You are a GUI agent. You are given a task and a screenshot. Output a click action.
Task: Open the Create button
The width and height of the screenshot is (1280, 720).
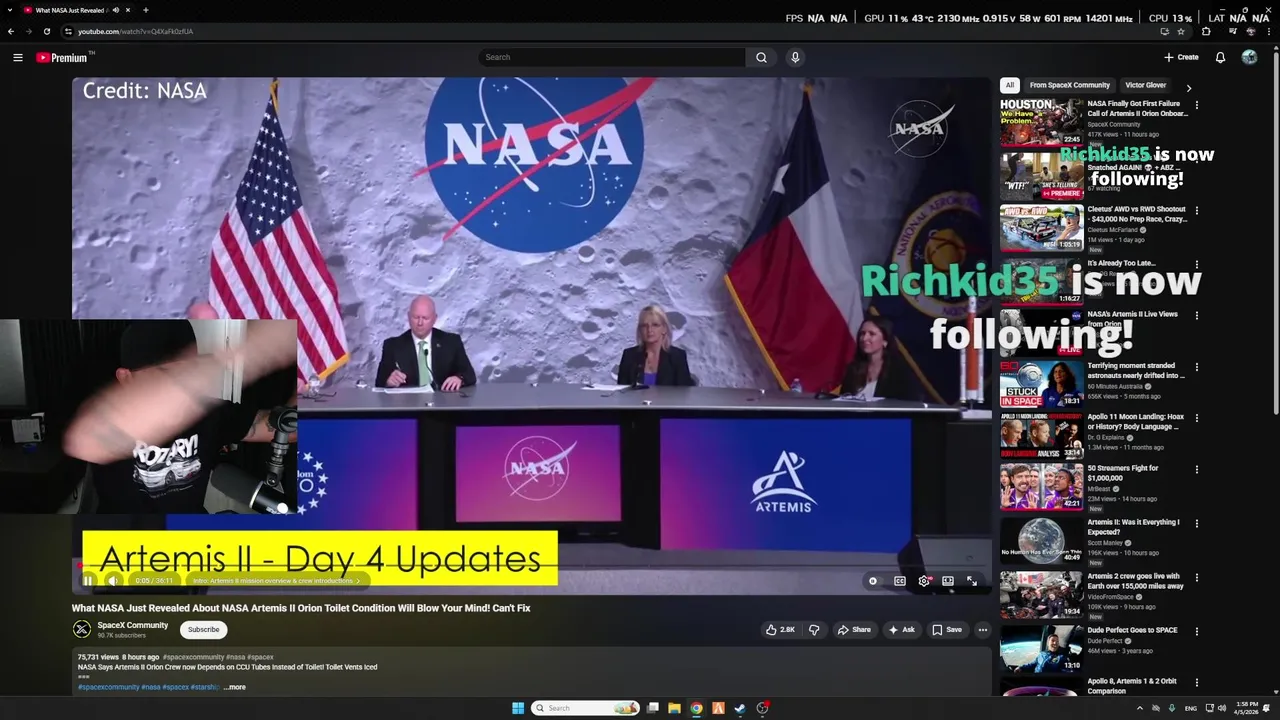click(x=1181, y=57)
